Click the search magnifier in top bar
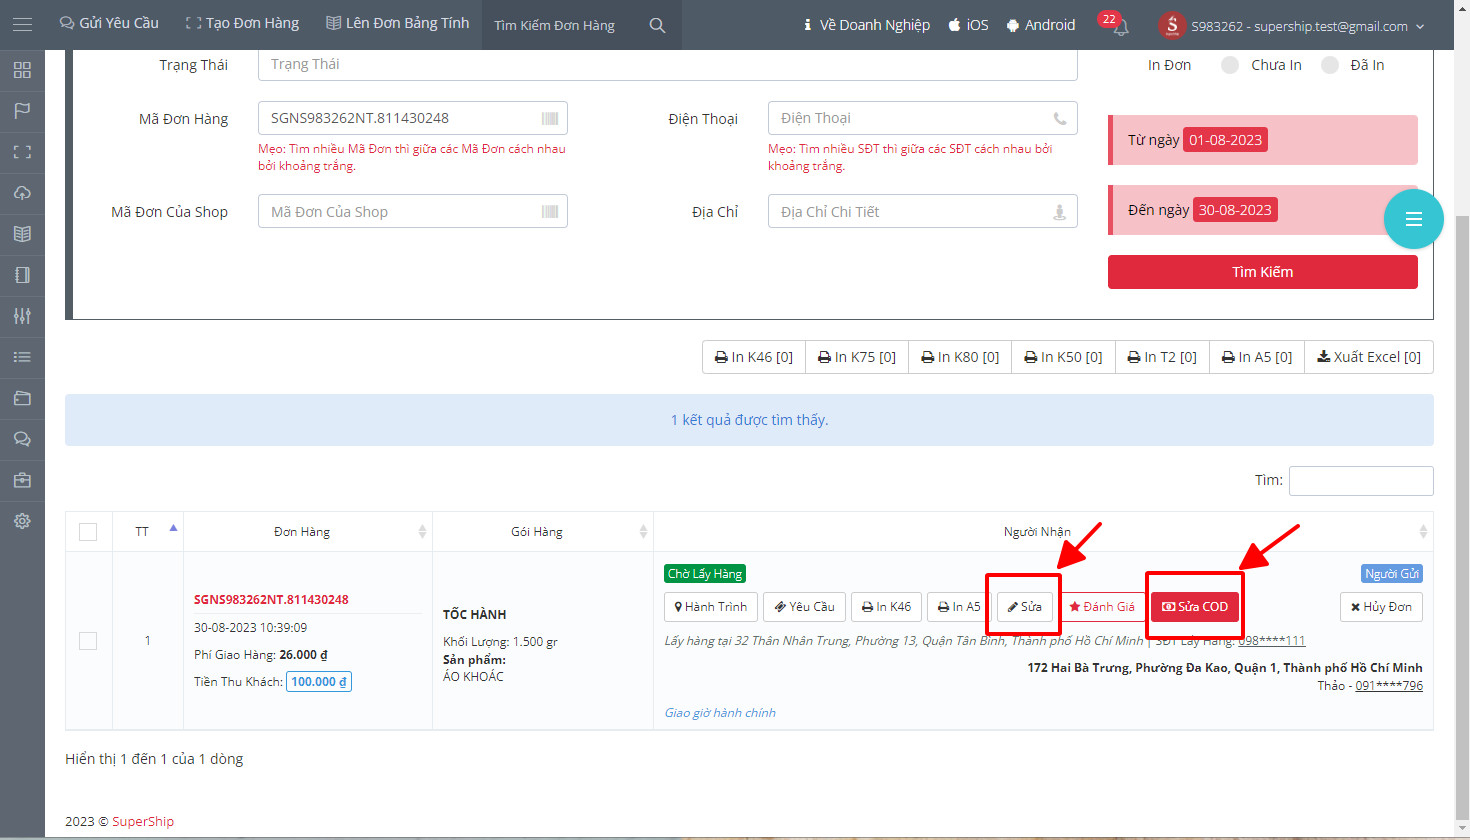Screen dimensions: 1470x840 tap(657, 25)
